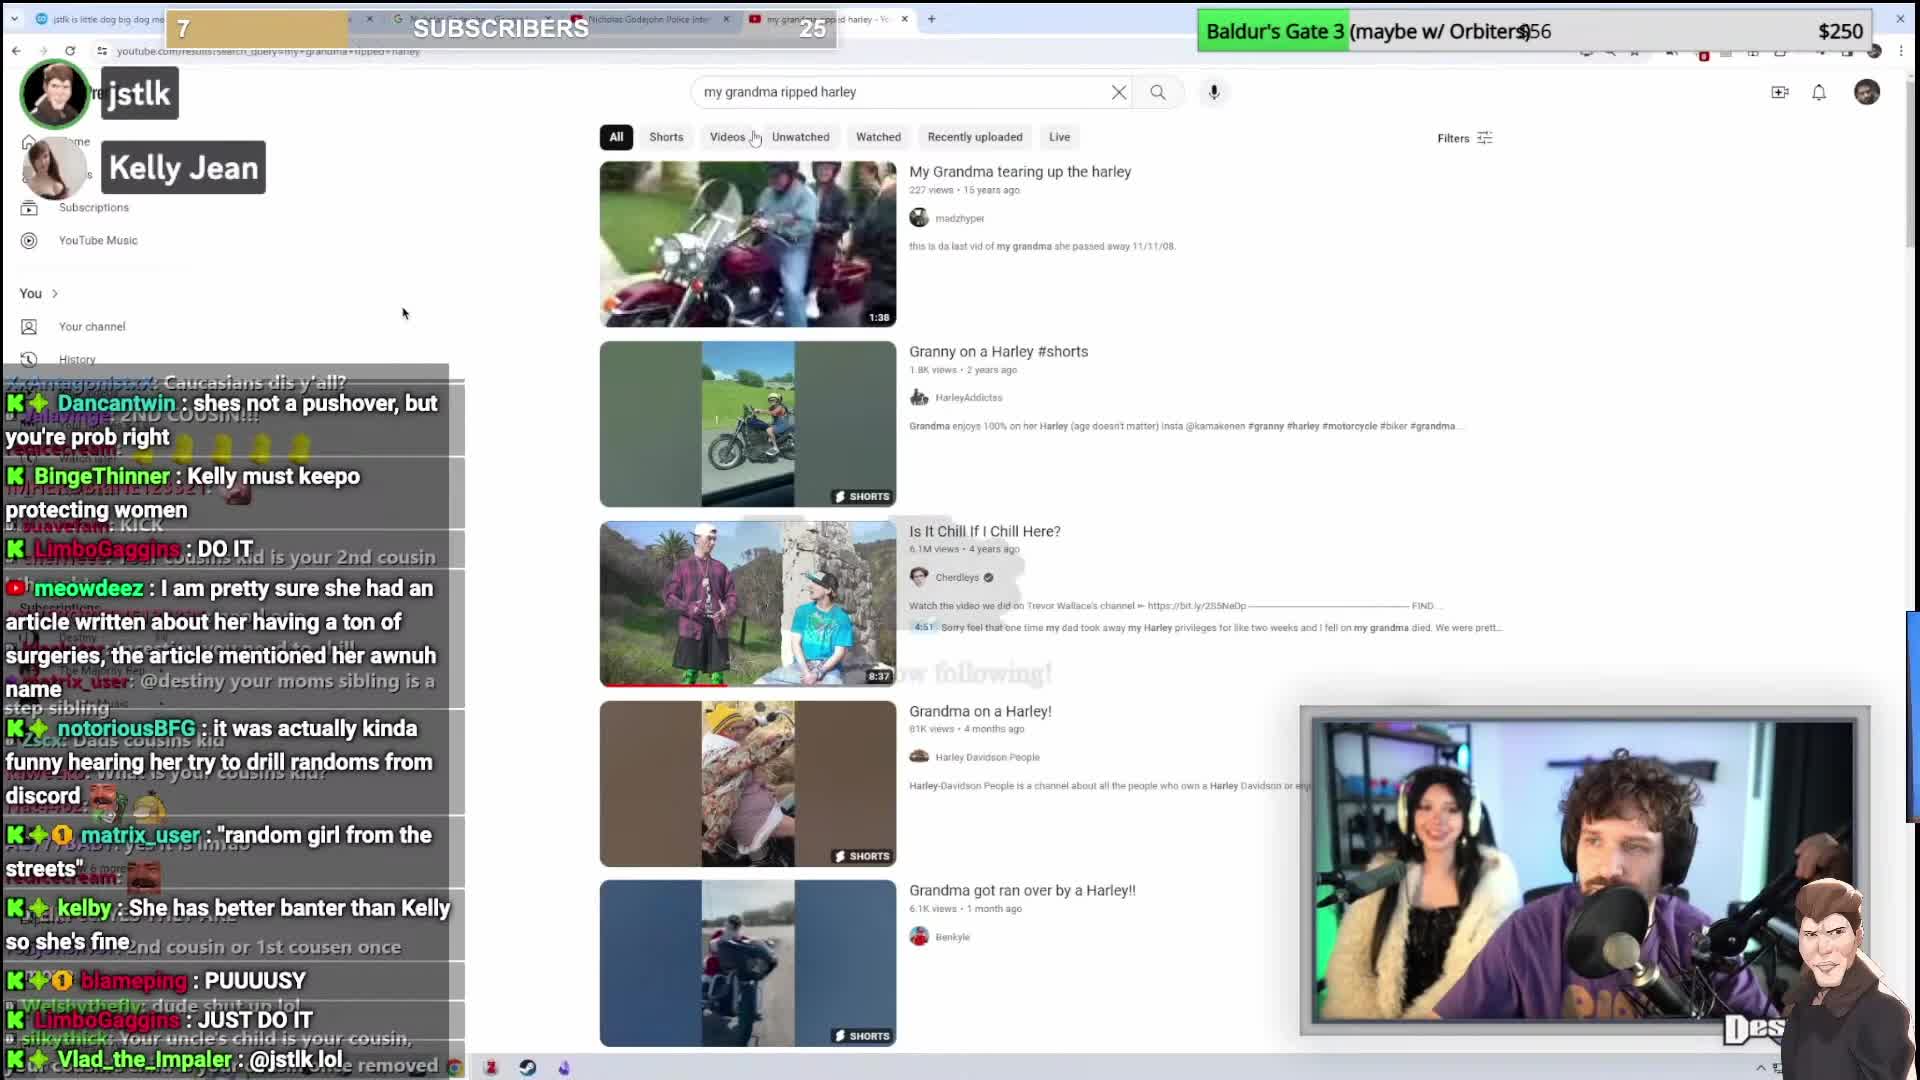
Task: Open the madzhyper channel avatar
Action: point(919,218)
